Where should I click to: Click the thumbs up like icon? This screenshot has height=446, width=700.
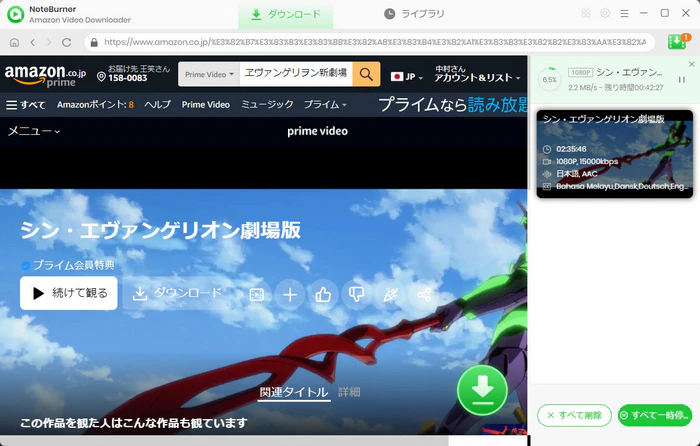(x=323, y=295)
